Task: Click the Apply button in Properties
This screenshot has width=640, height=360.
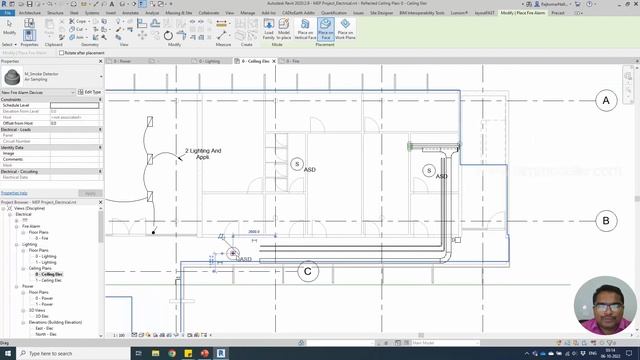Action: click(x=90, y=193)
